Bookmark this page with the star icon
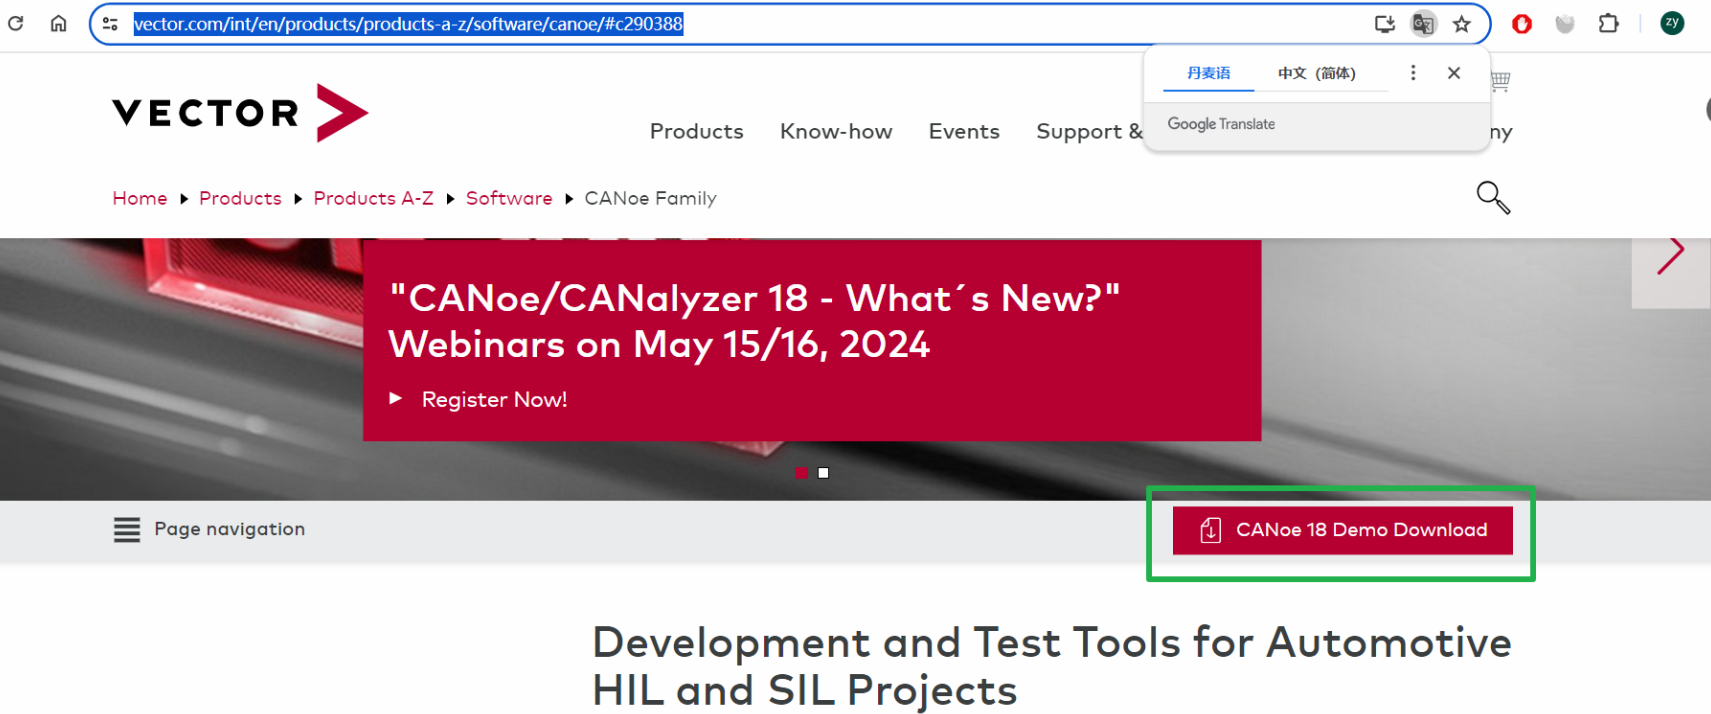The width and height of the screenshot is (1711, 714). point(1462,24)
